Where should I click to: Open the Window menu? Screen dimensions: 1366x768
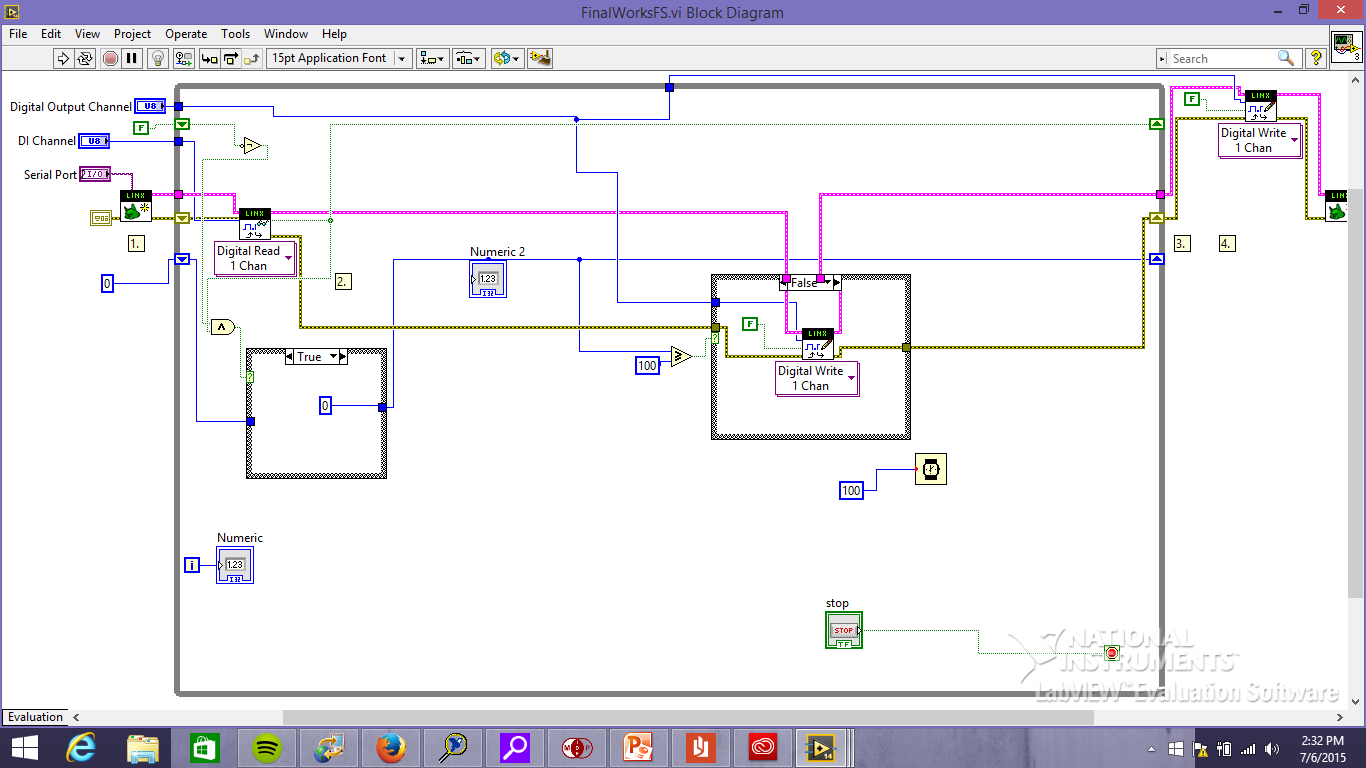tap(287, 34)
